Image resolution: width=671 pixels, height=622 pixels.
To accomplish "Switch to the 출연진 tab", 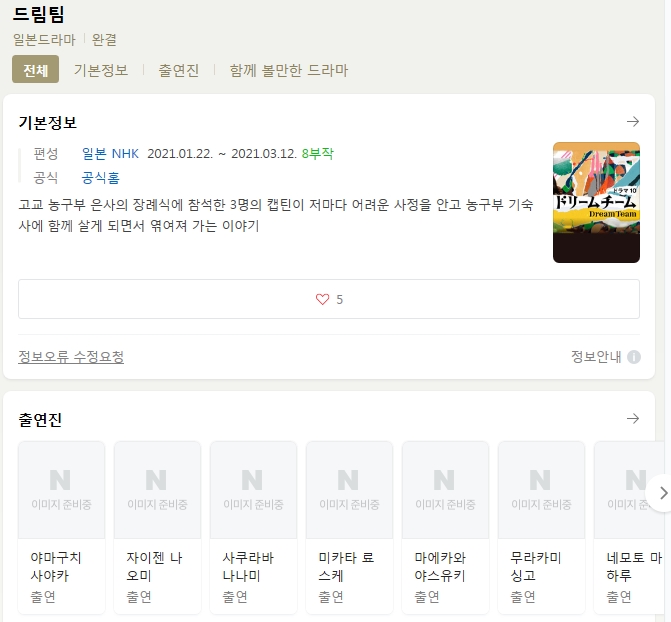I will 178,70.
